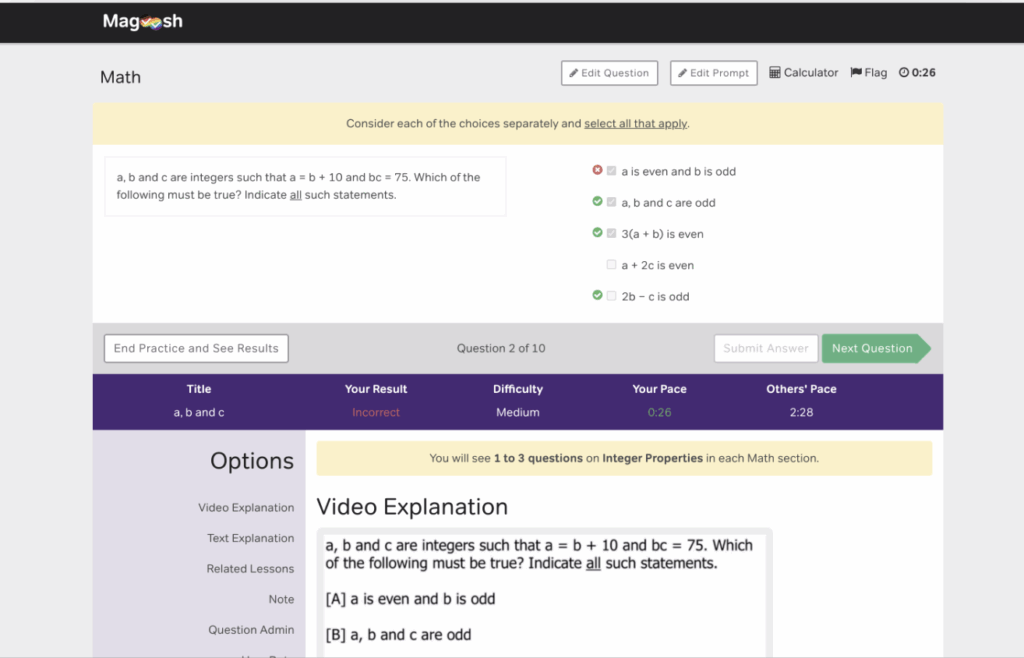Toggle checkbox 'a is even and b is odd'
This screenshot has height=658, width=1024.
click(x=611, y=171)
